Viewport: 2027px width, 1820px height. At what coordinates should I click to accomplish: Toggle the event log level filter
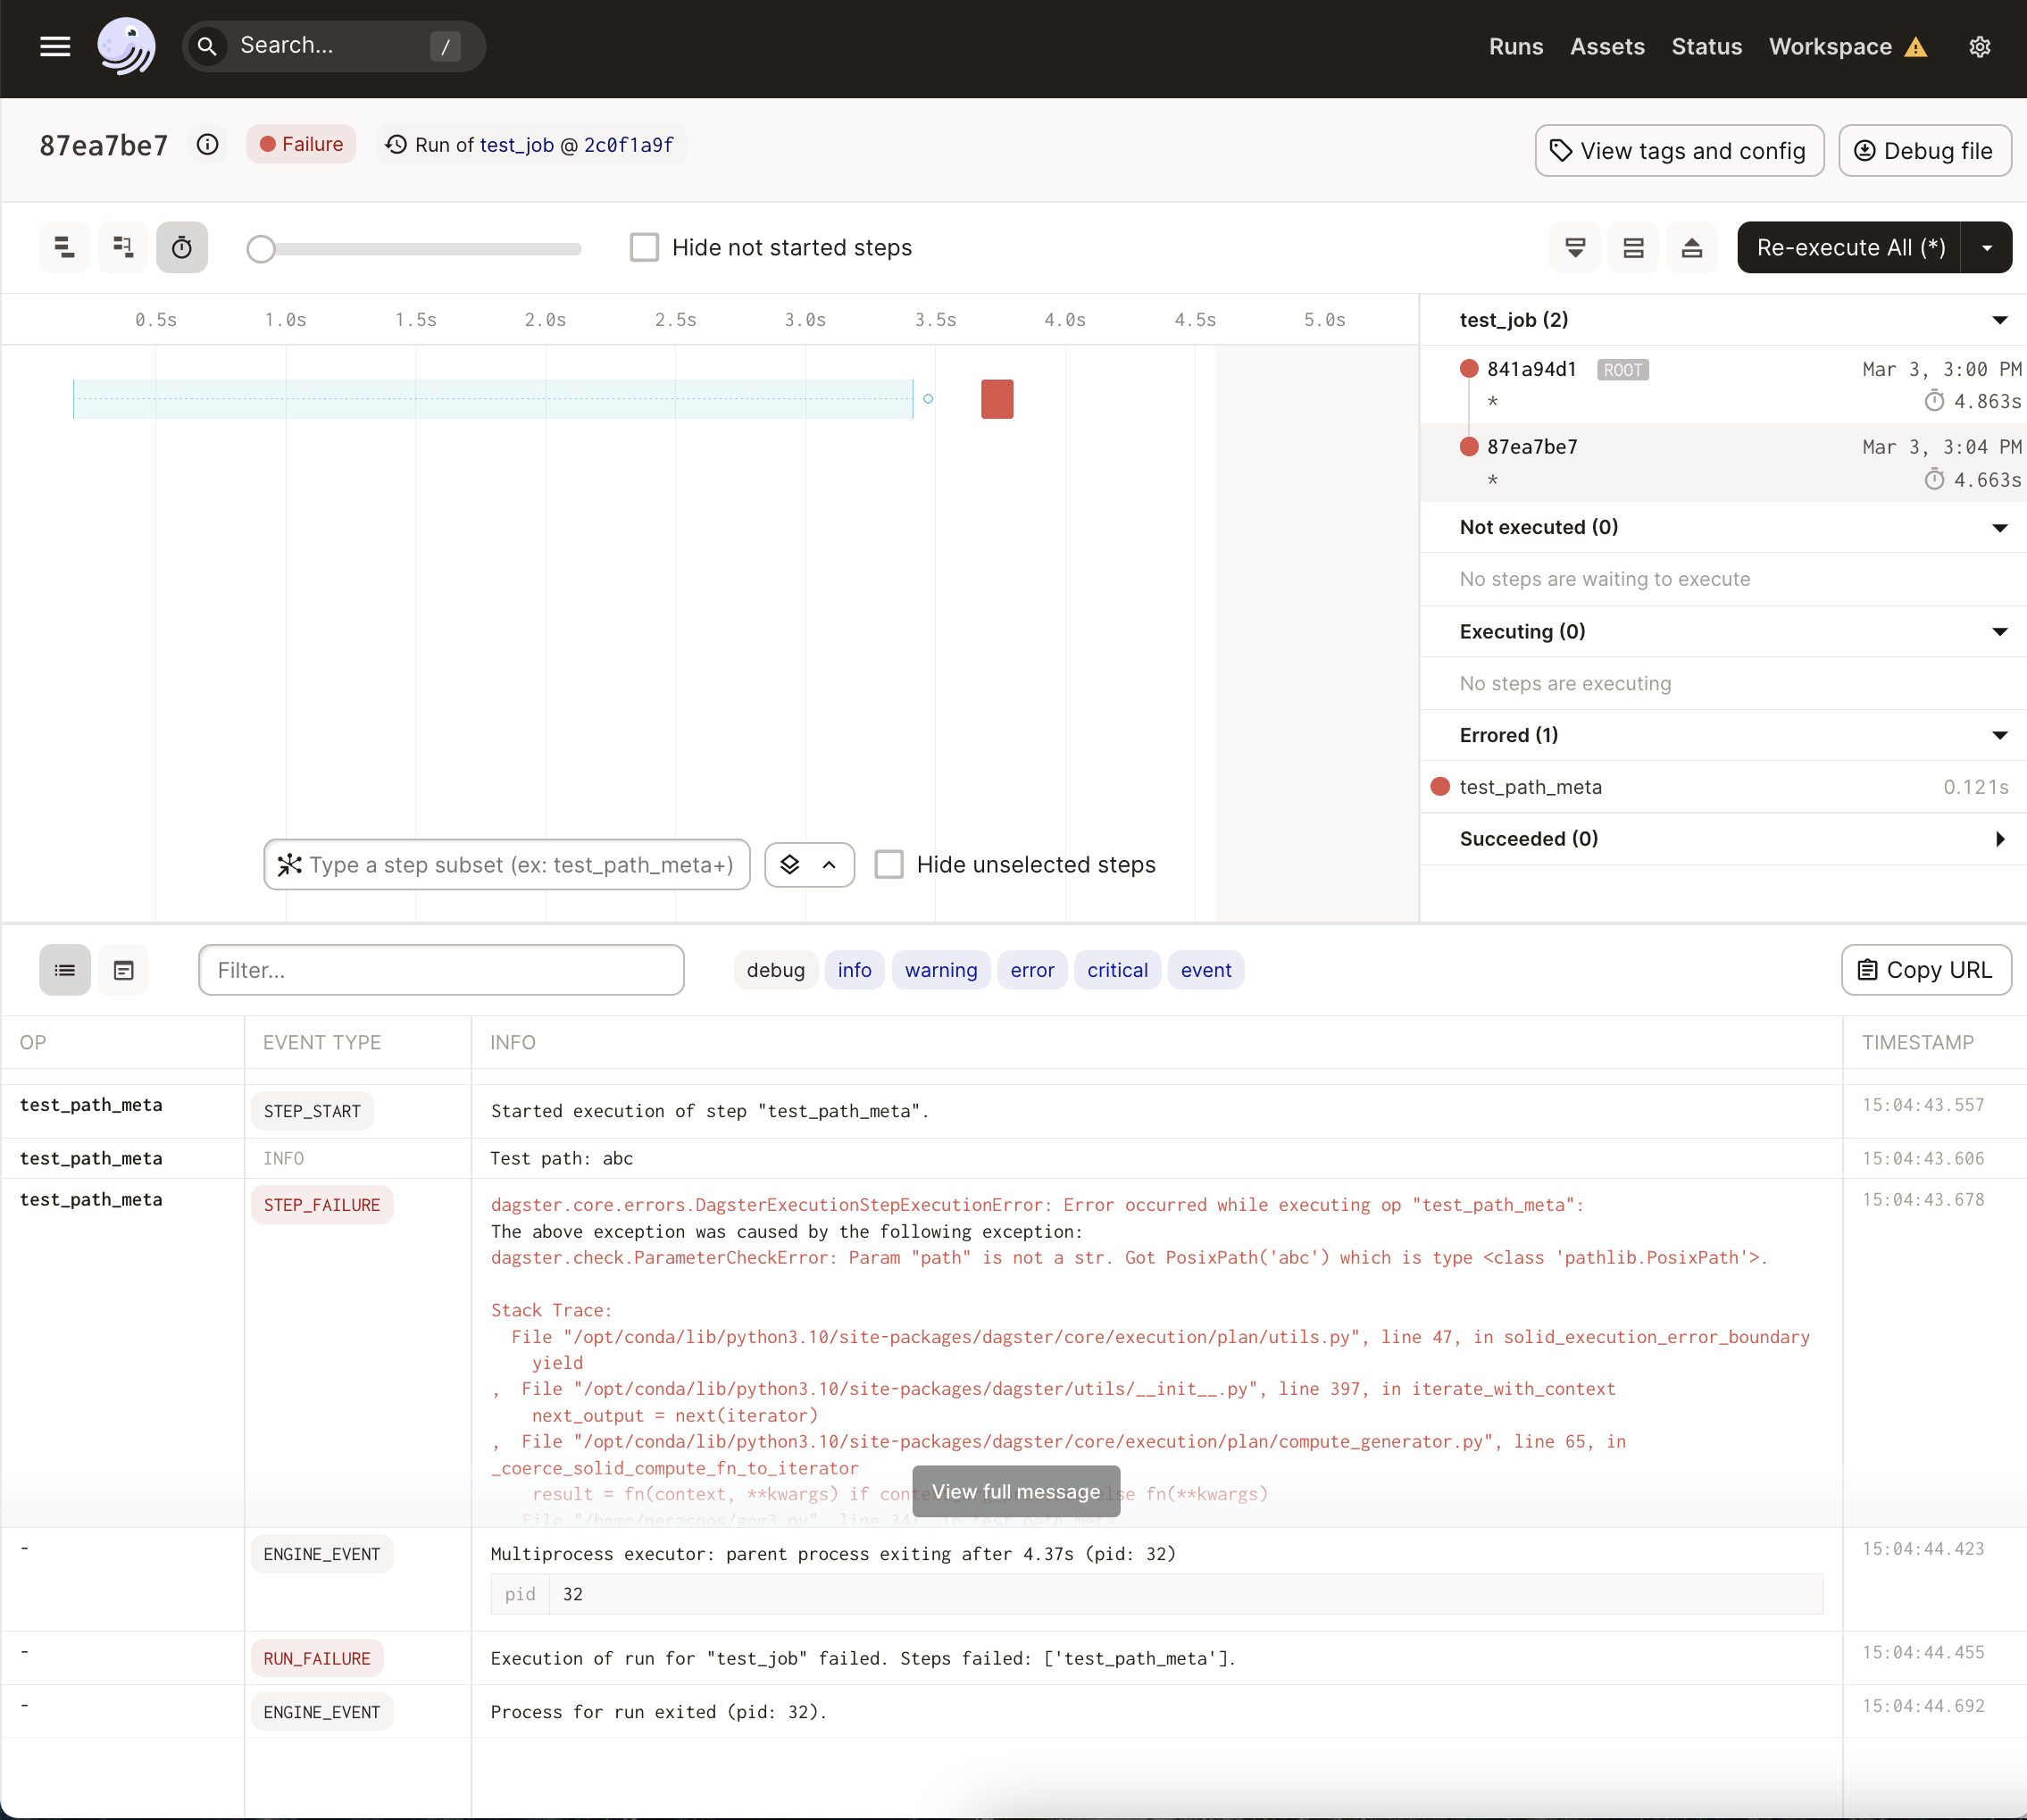click(x=1206, y=970)
